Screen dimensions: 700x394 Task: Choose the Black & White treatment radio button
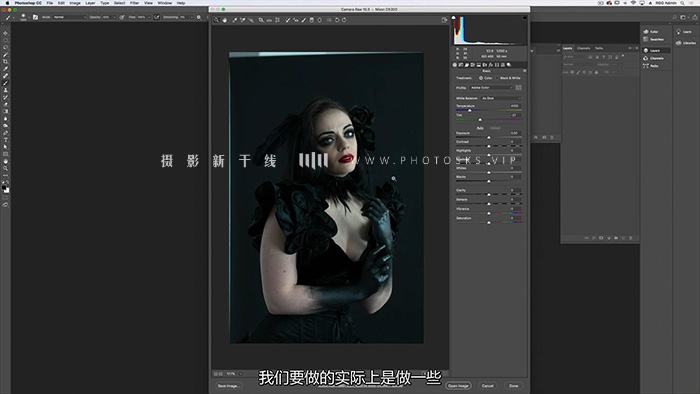[x=497, y=78]
